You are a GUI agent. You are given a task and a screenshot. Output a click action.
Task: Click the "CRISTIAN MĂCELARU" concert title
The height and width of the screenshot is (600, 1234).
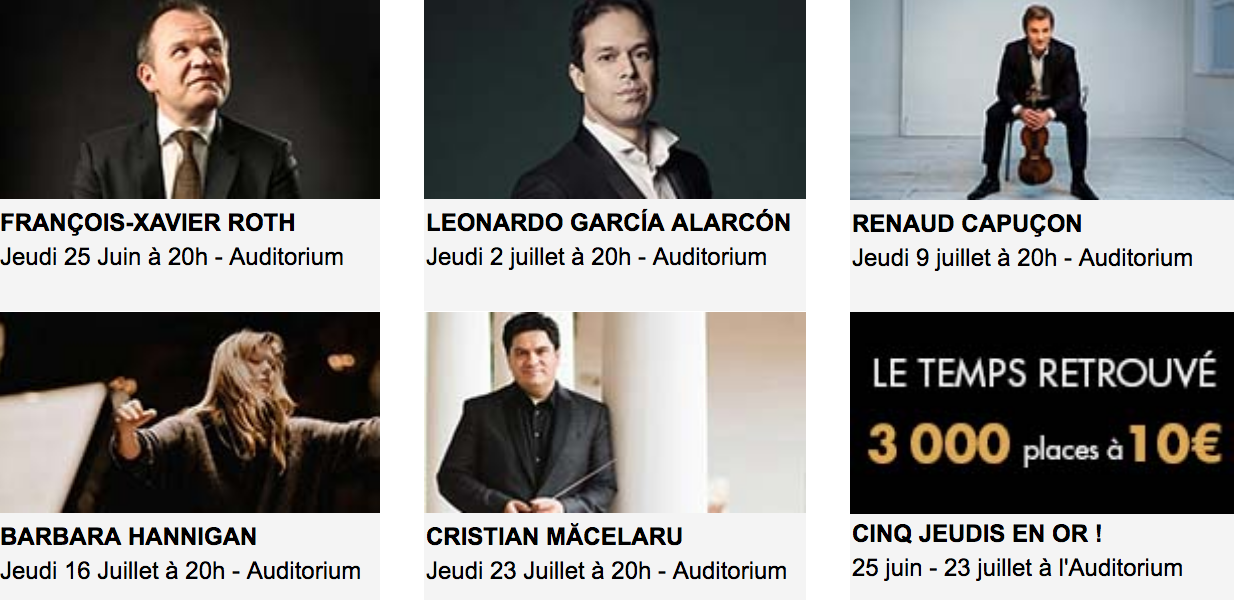pyautogui.click(x=554, y=537)
